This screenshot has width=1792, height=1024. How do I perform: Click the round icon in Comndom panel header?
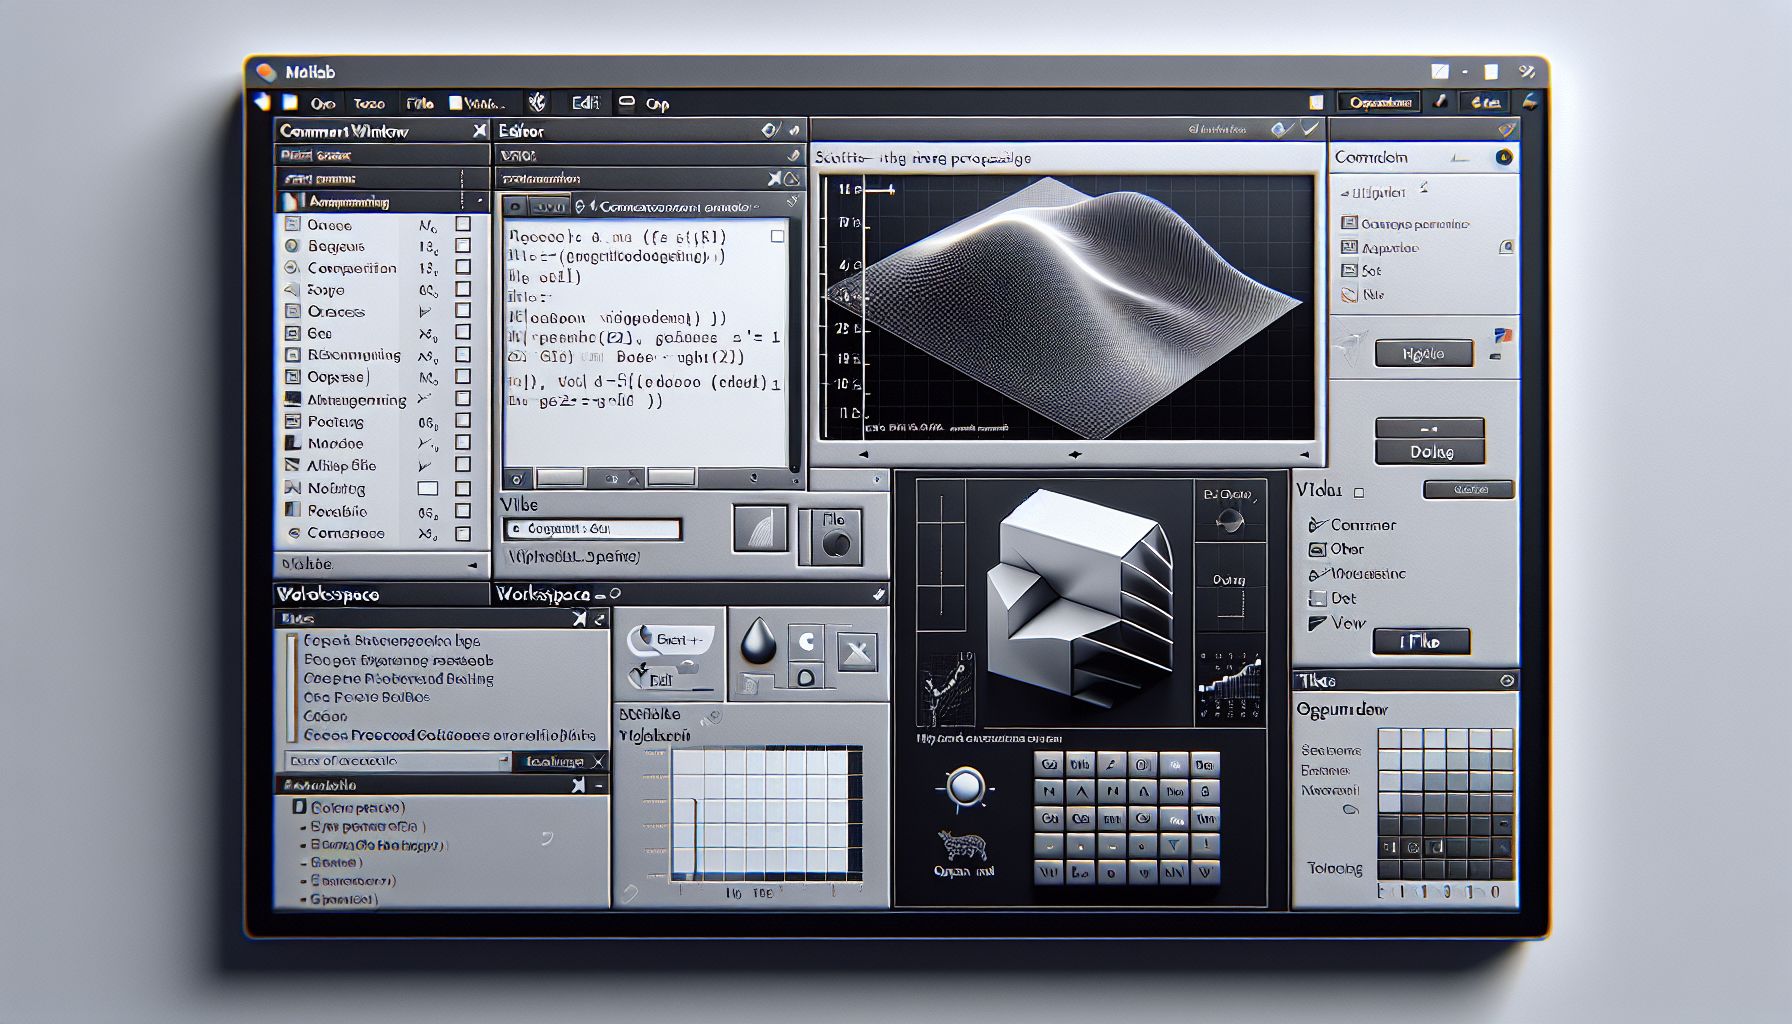[1503, 157]
